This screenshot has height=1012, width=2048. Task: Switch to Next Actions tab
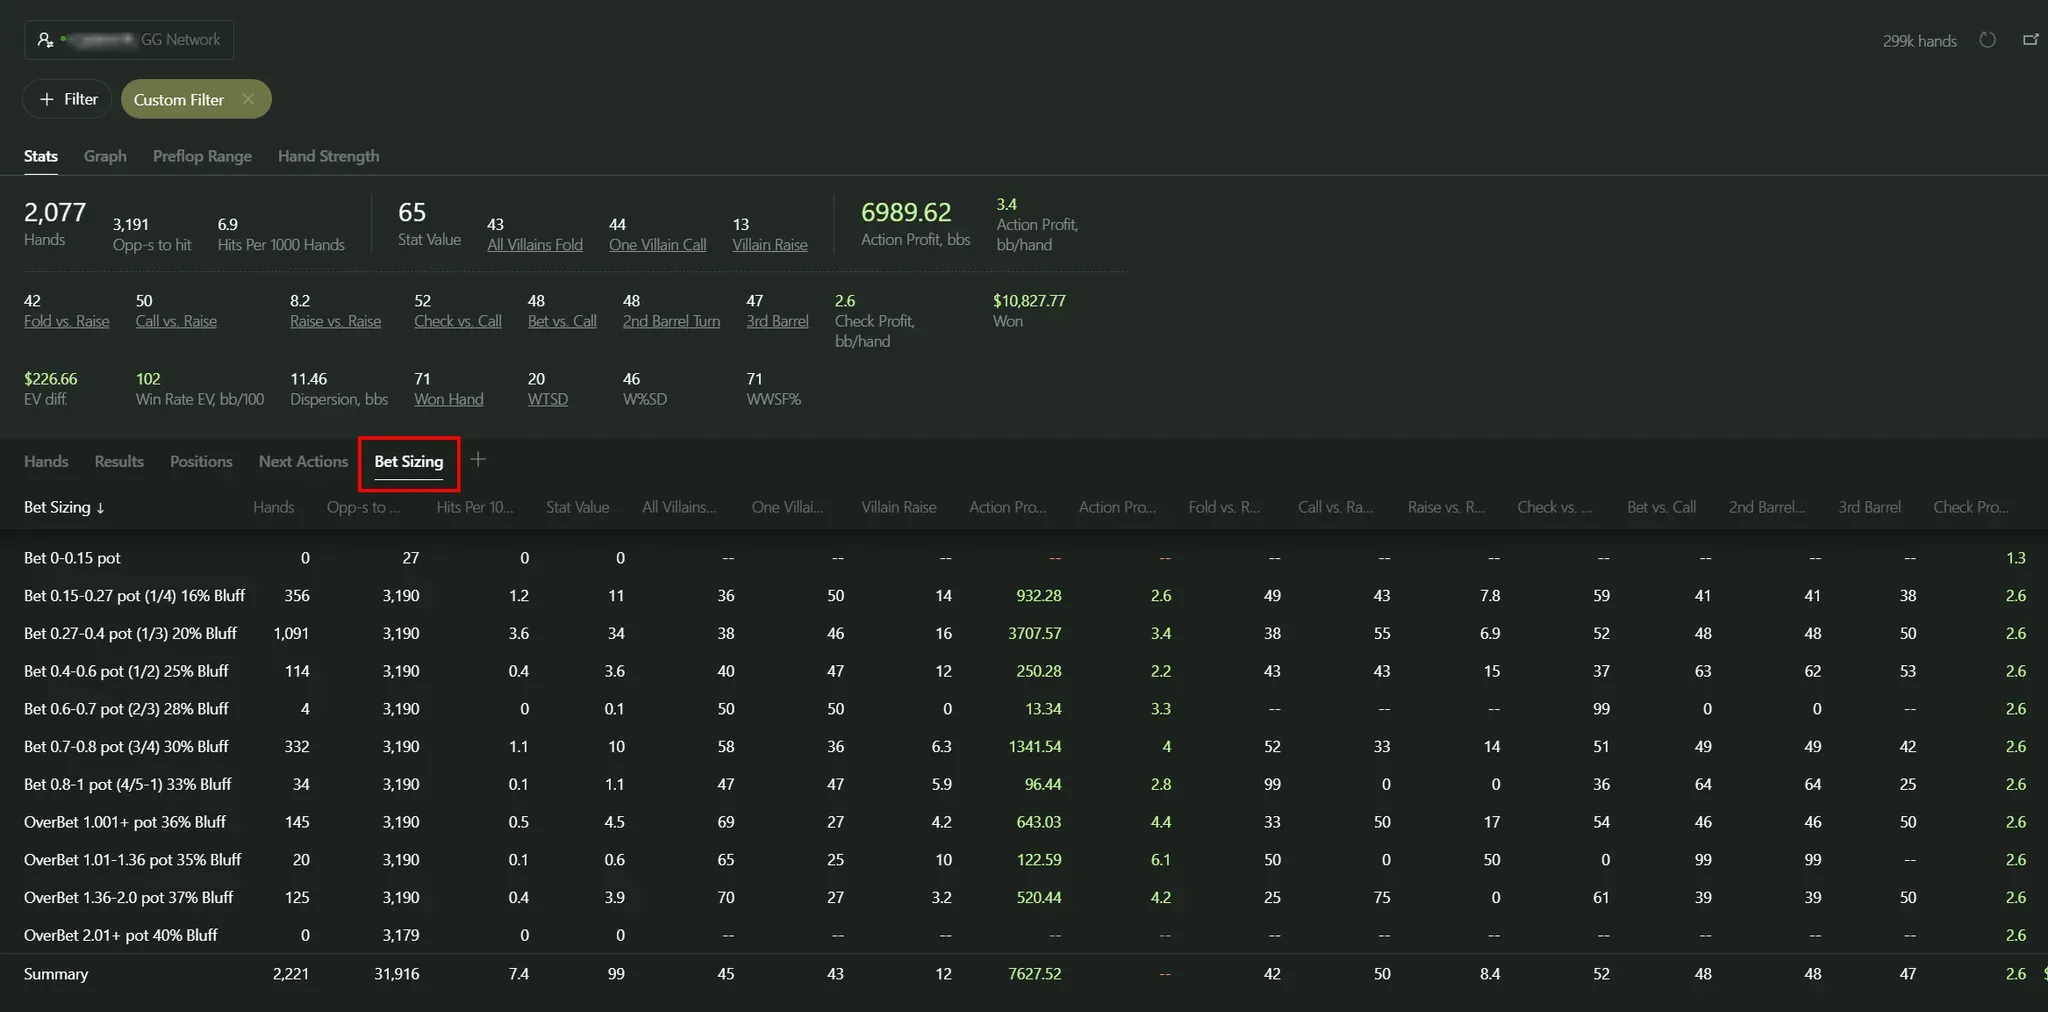coord(303,461)
